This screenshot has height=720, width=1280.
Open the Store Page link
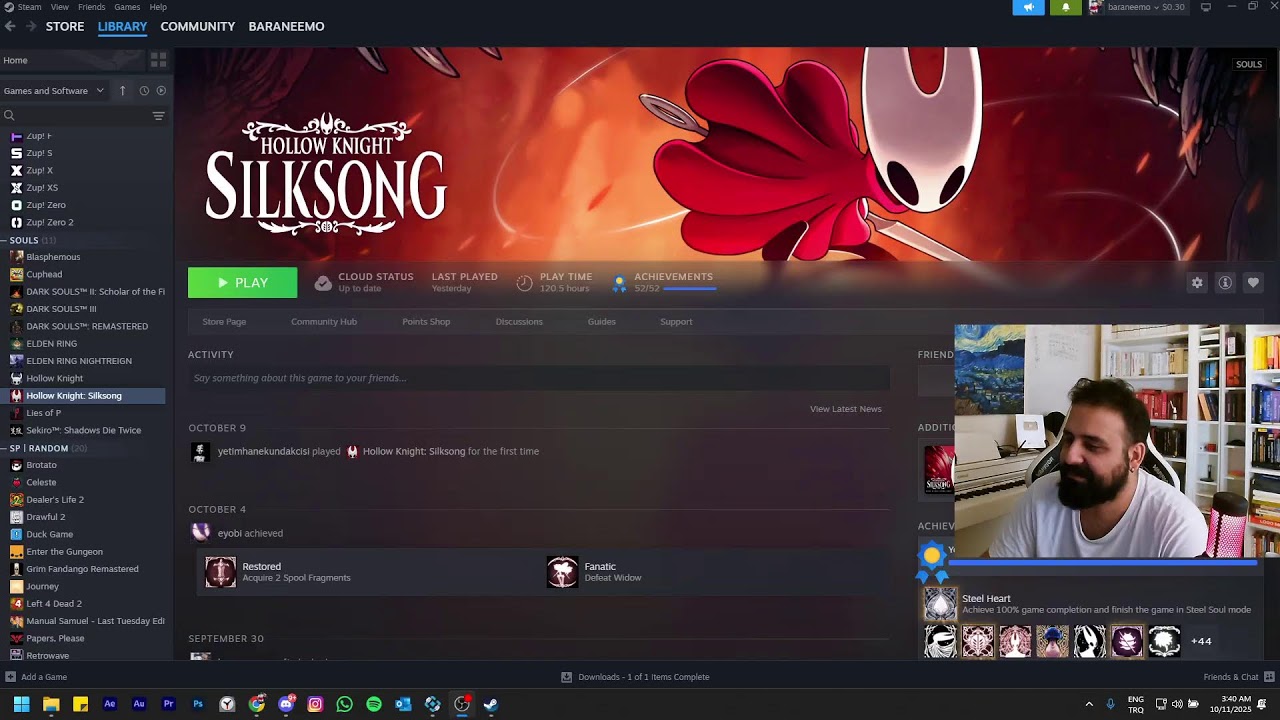click(x=224, y=322)
